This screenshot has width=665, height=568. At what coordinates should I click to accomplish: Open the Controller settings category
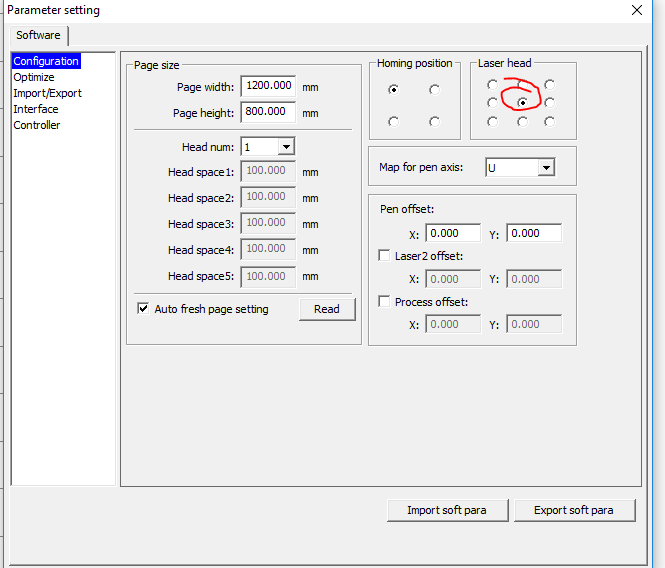point(37,125)
